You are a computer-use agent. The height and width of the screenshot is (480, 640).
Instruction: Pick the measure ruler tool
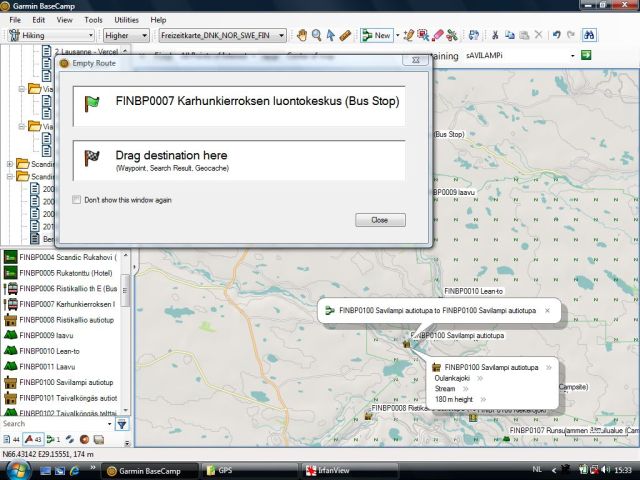click(x=345, y=35)
